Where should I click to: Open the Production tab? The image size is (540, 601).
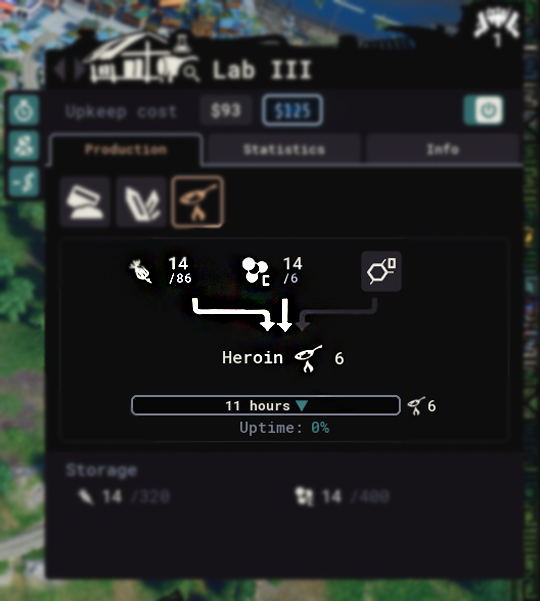coord(126,149)
